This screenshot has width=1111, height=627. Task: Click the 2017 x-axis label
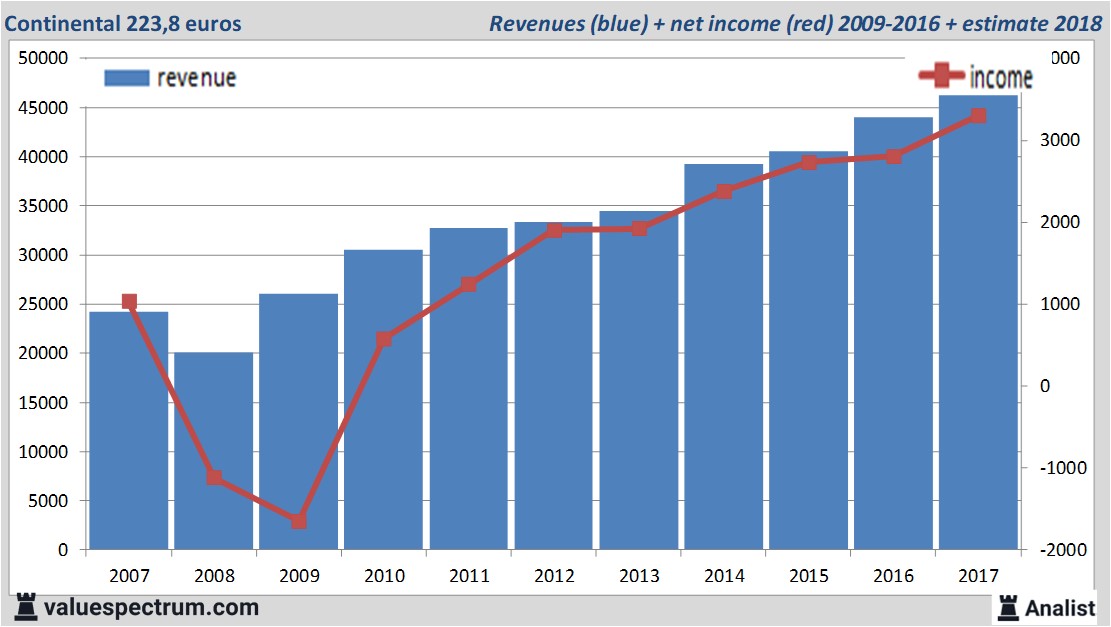(978, 575)
